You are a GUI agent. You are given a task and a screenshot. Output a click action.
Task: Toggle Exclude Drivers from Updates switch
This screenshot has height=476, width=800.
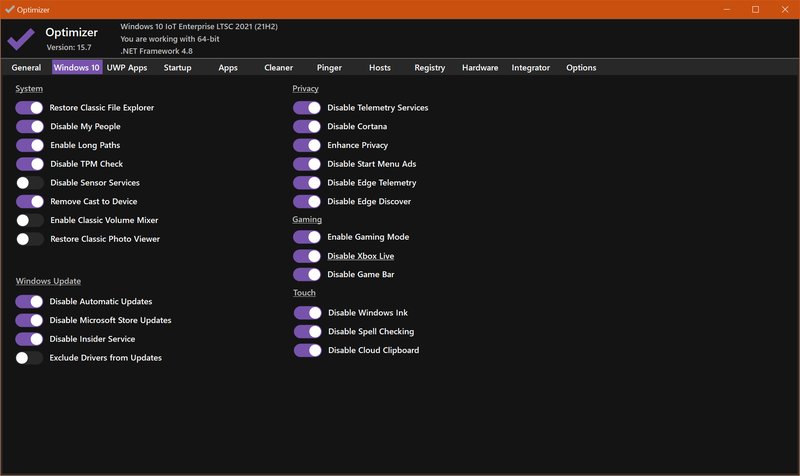[30, 358]
